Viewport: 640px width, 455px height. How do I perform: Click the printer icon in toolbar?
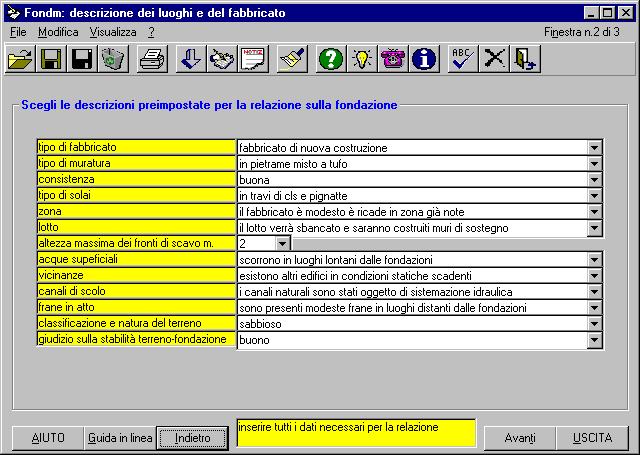point(152,60)
